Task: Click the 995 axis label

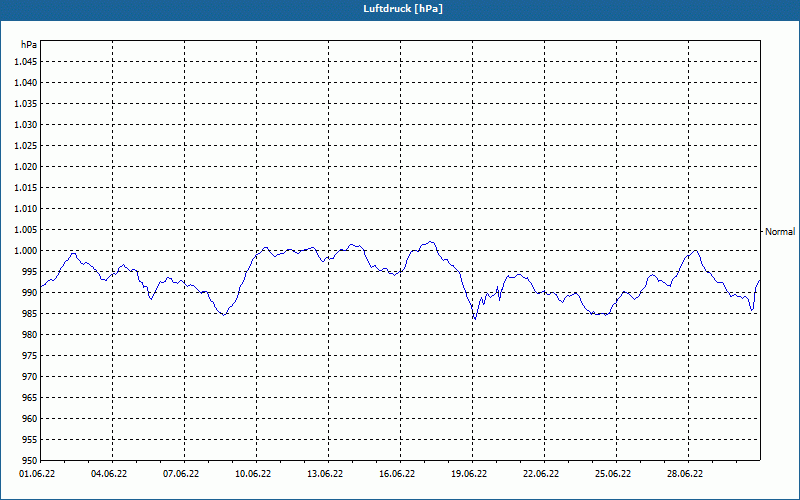Action: [29, 271]
